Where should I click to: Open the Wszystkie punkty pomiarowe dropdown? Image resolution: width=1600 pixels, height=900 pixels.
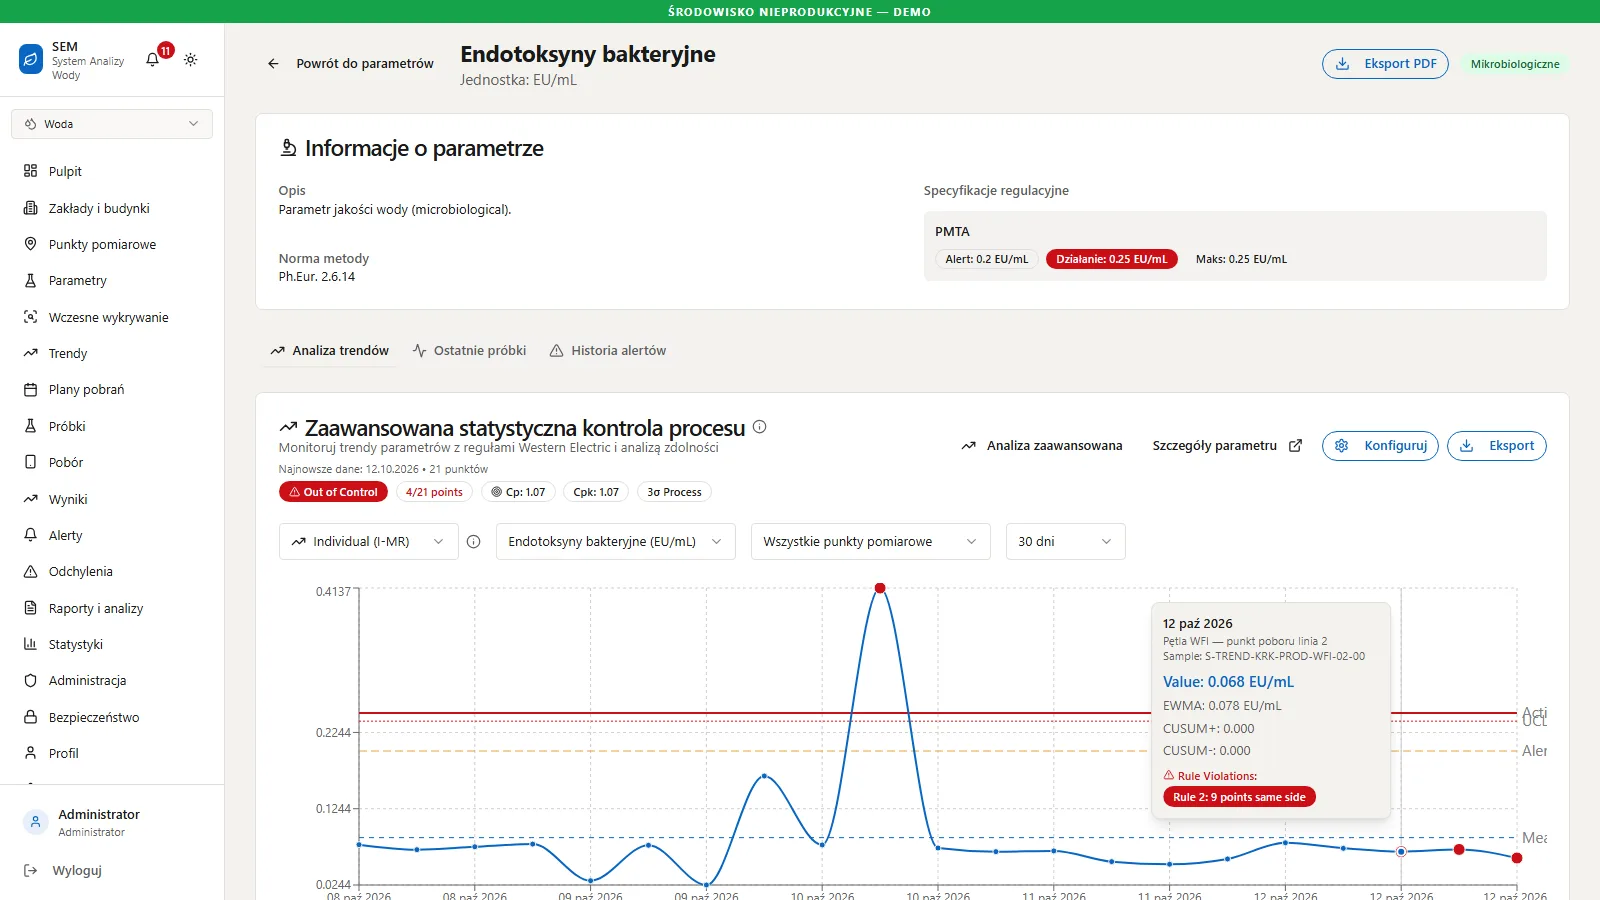(x=871, y=542)
